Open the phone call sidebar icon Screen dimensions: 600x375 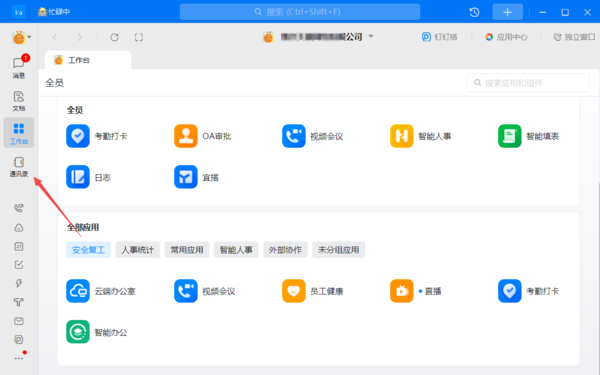(x=19, y=208)
